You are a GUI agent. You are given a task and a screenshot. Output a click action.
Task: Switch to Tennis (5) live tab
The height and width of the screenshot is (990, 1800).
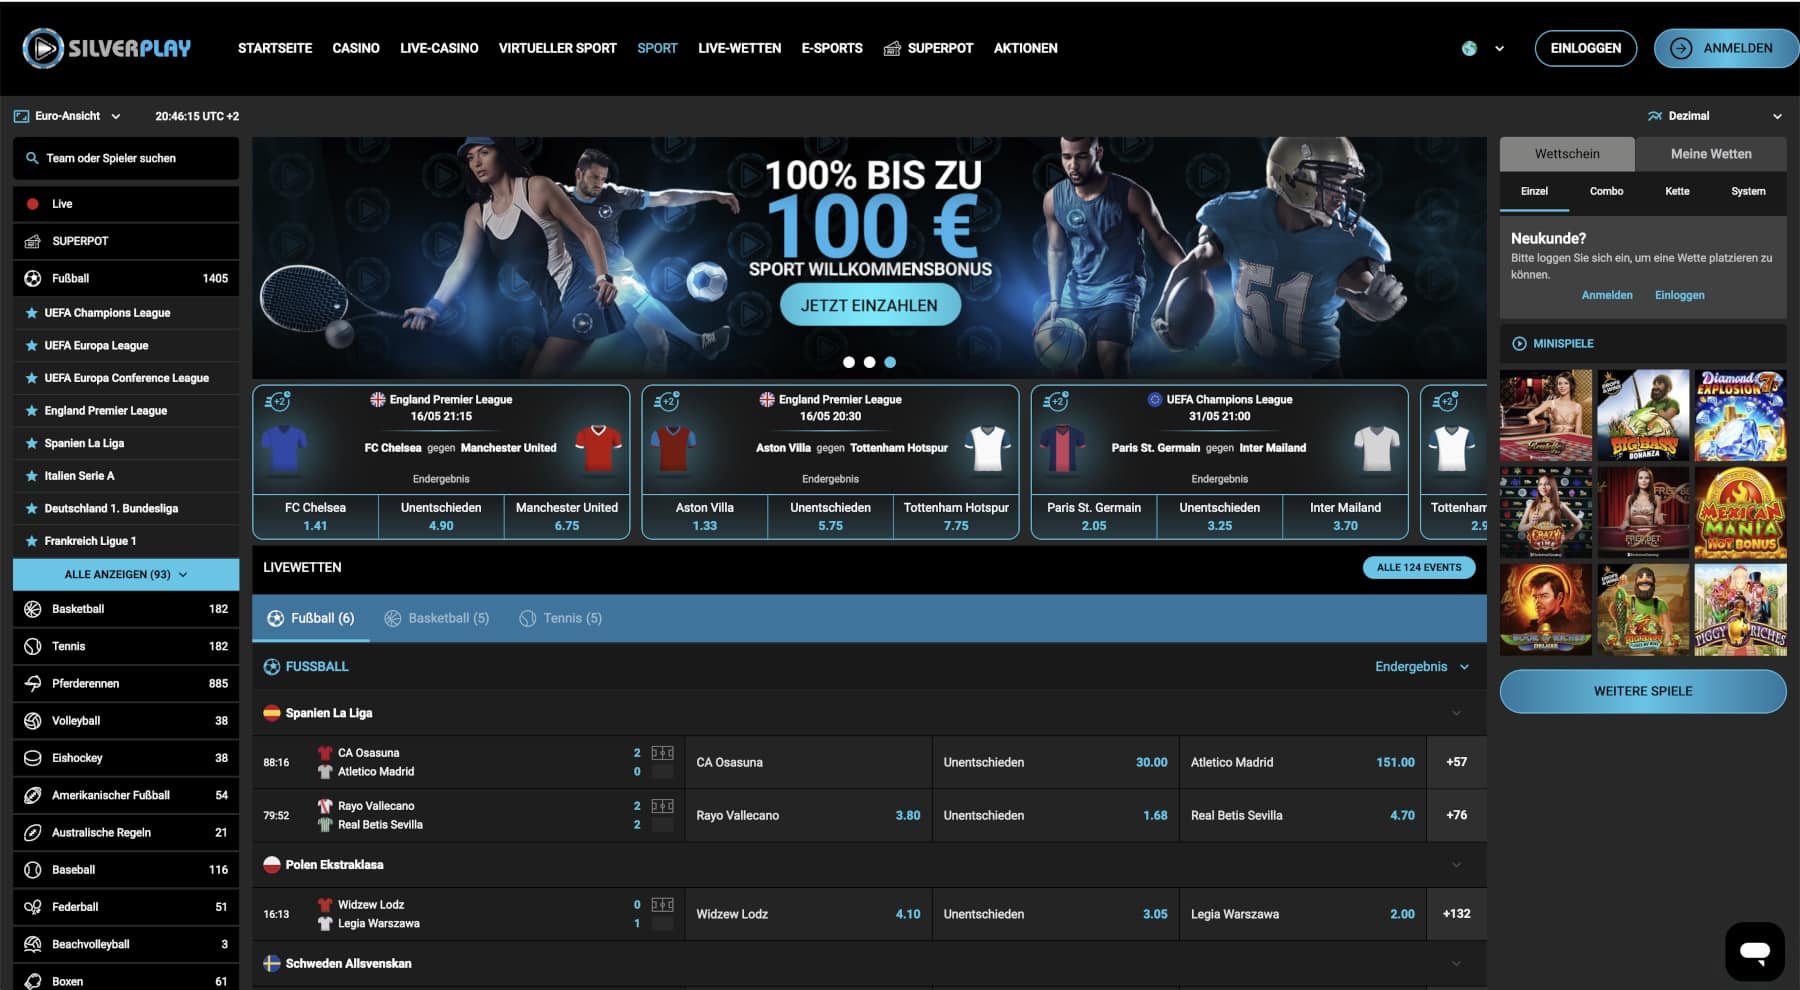561,618
